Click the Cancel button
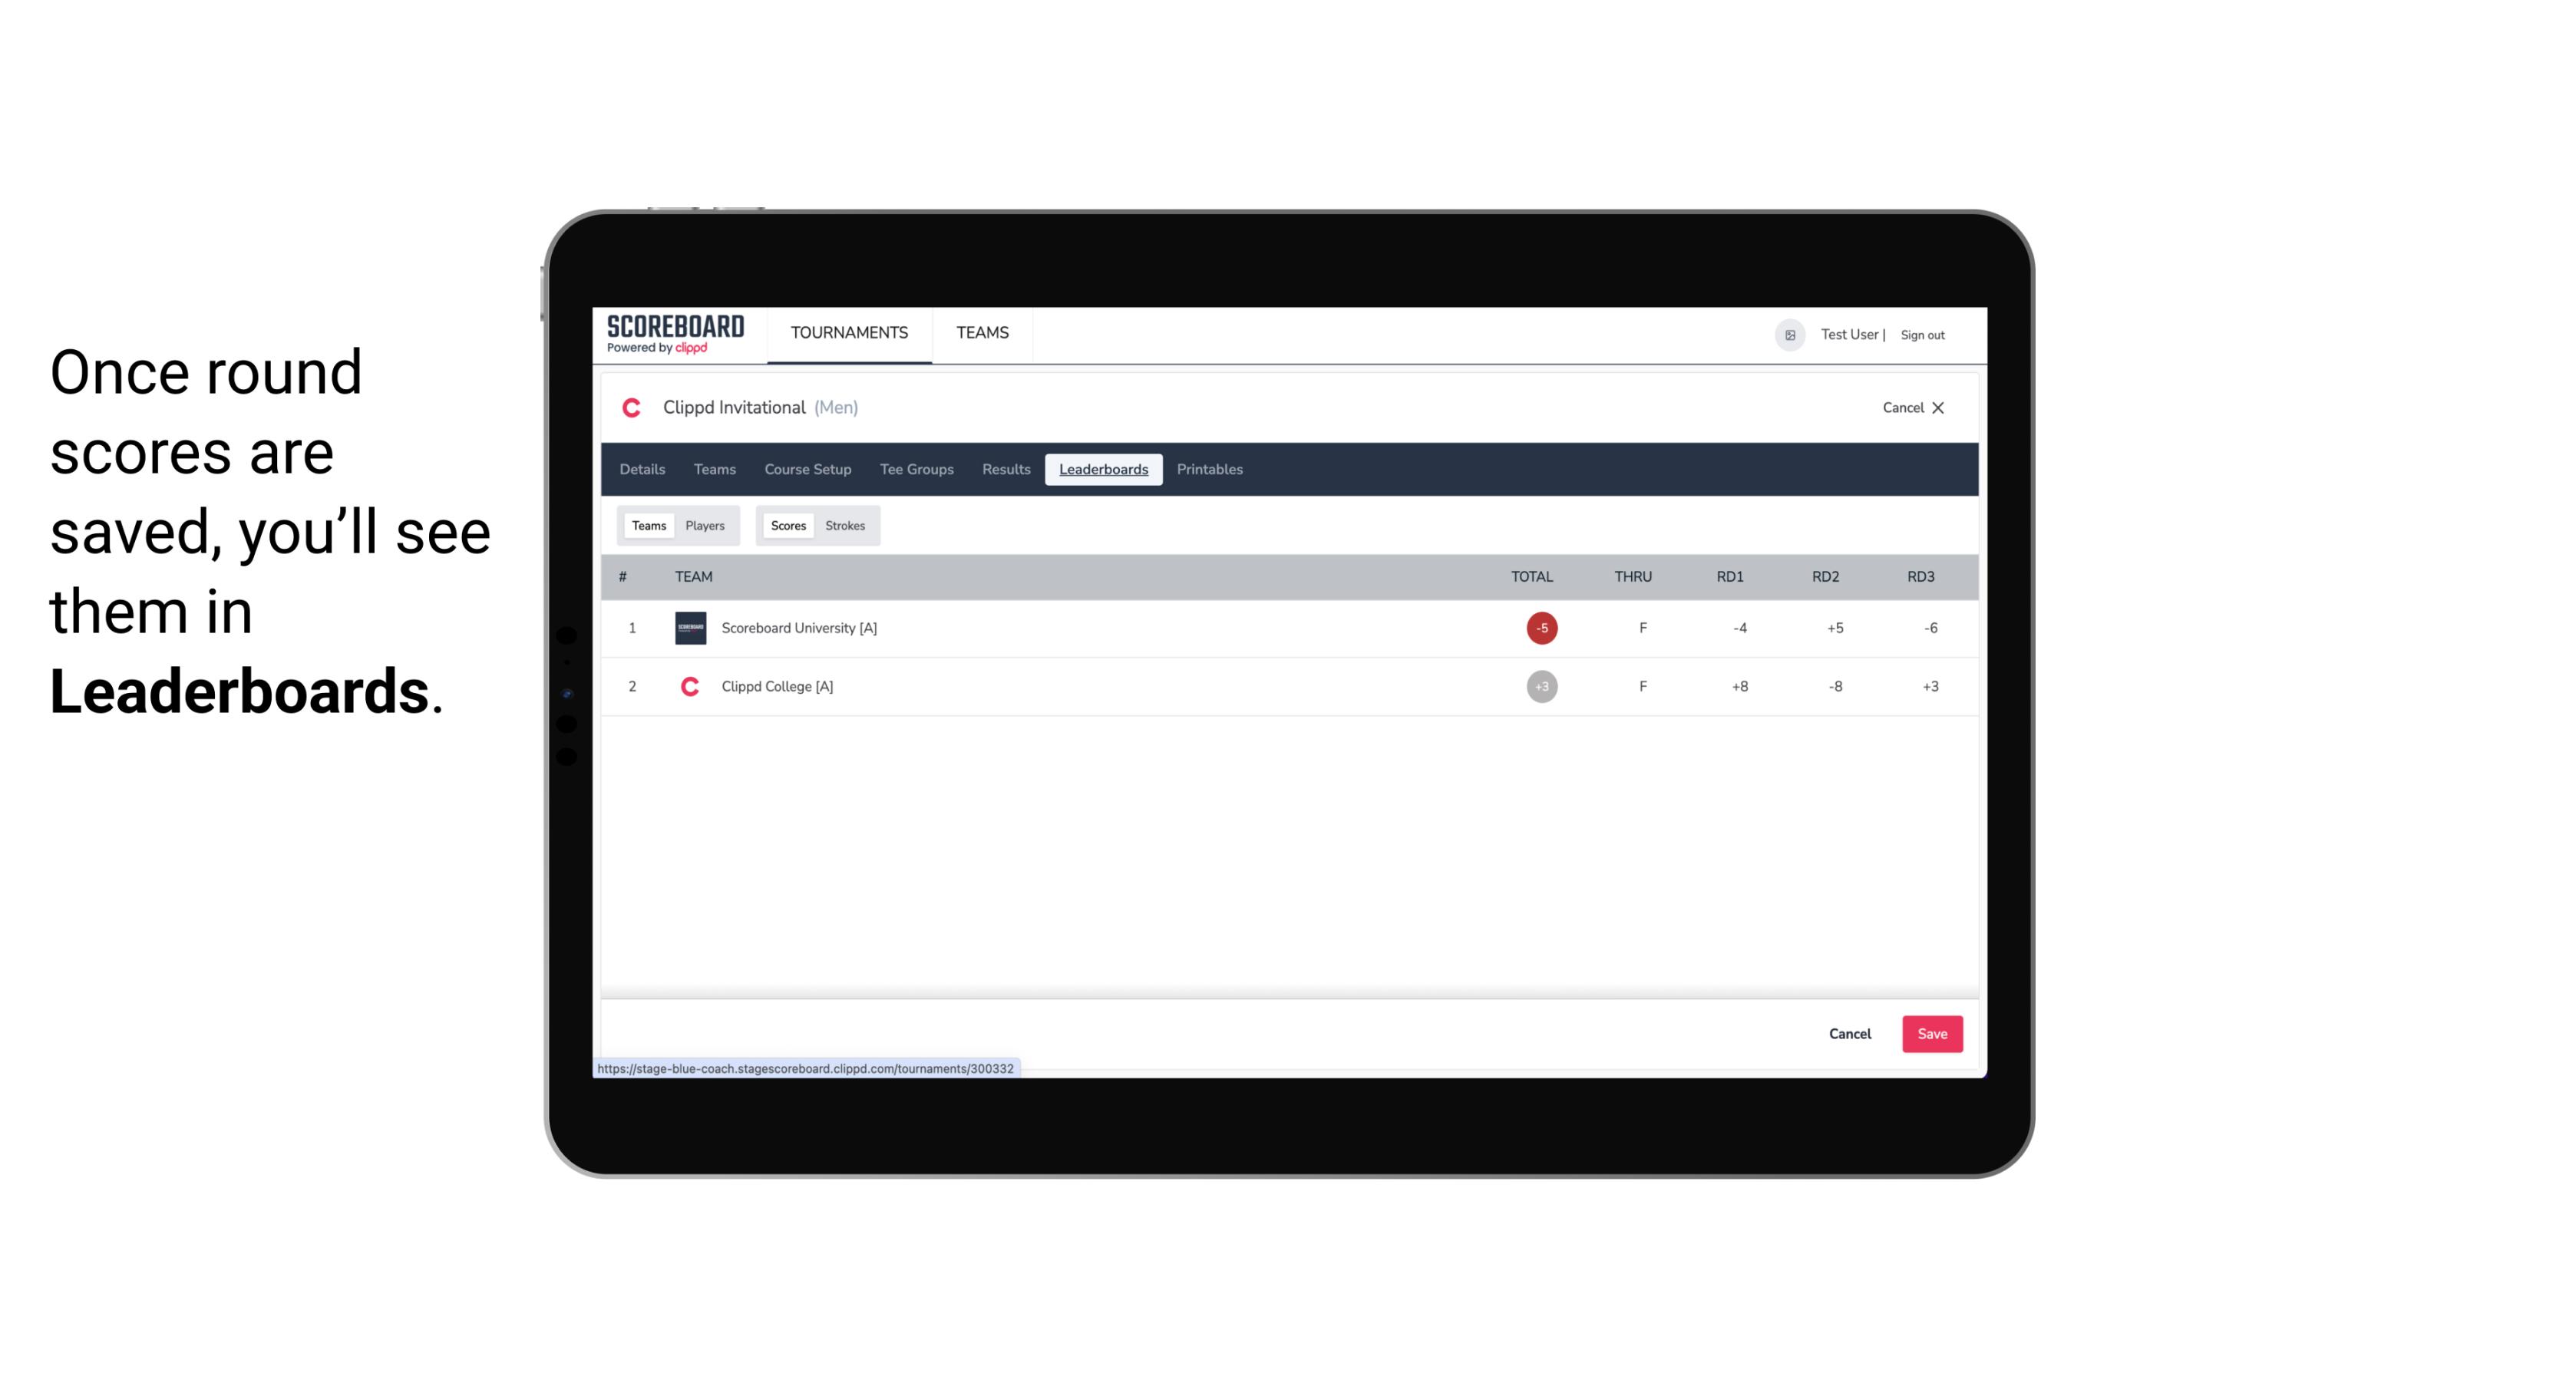Viewport: 2576px width, 1386px height. click(1849, 1033)
